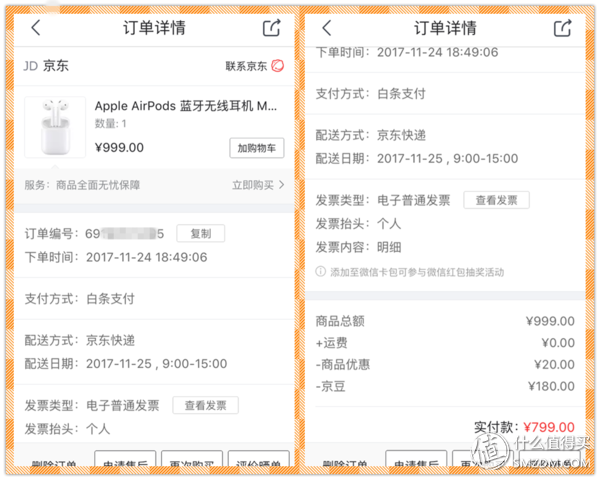This screenshot has width=600, height=480.
Task: Select the ¥799.00 paid amount
Action: tap(549, 427)
